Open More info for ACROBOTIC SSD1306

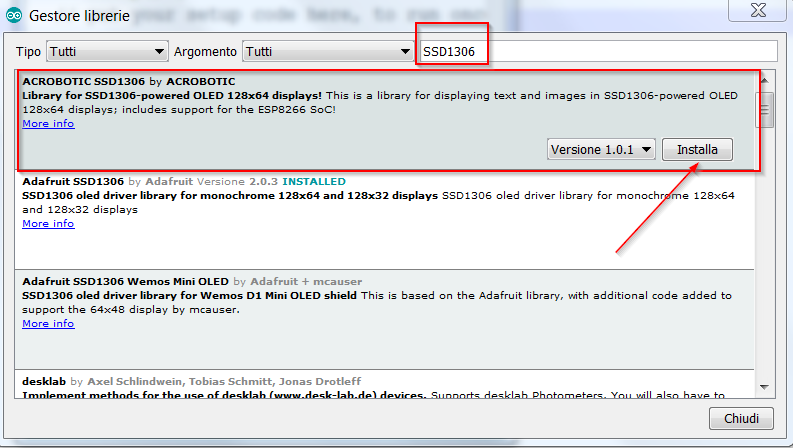coord(48,124)
